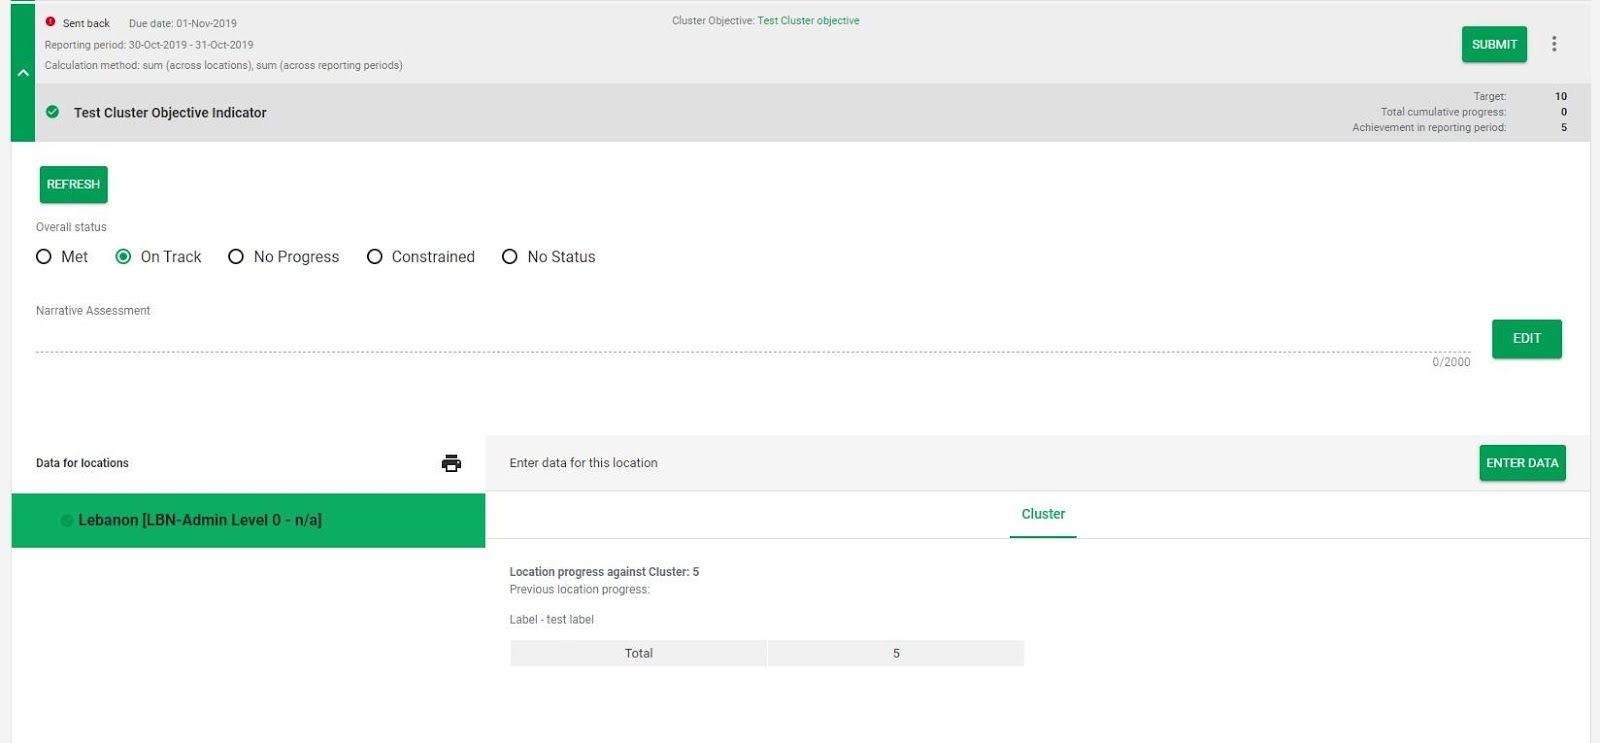
Task: Click the print icon for location data
Action: click(x=451, y=463)
